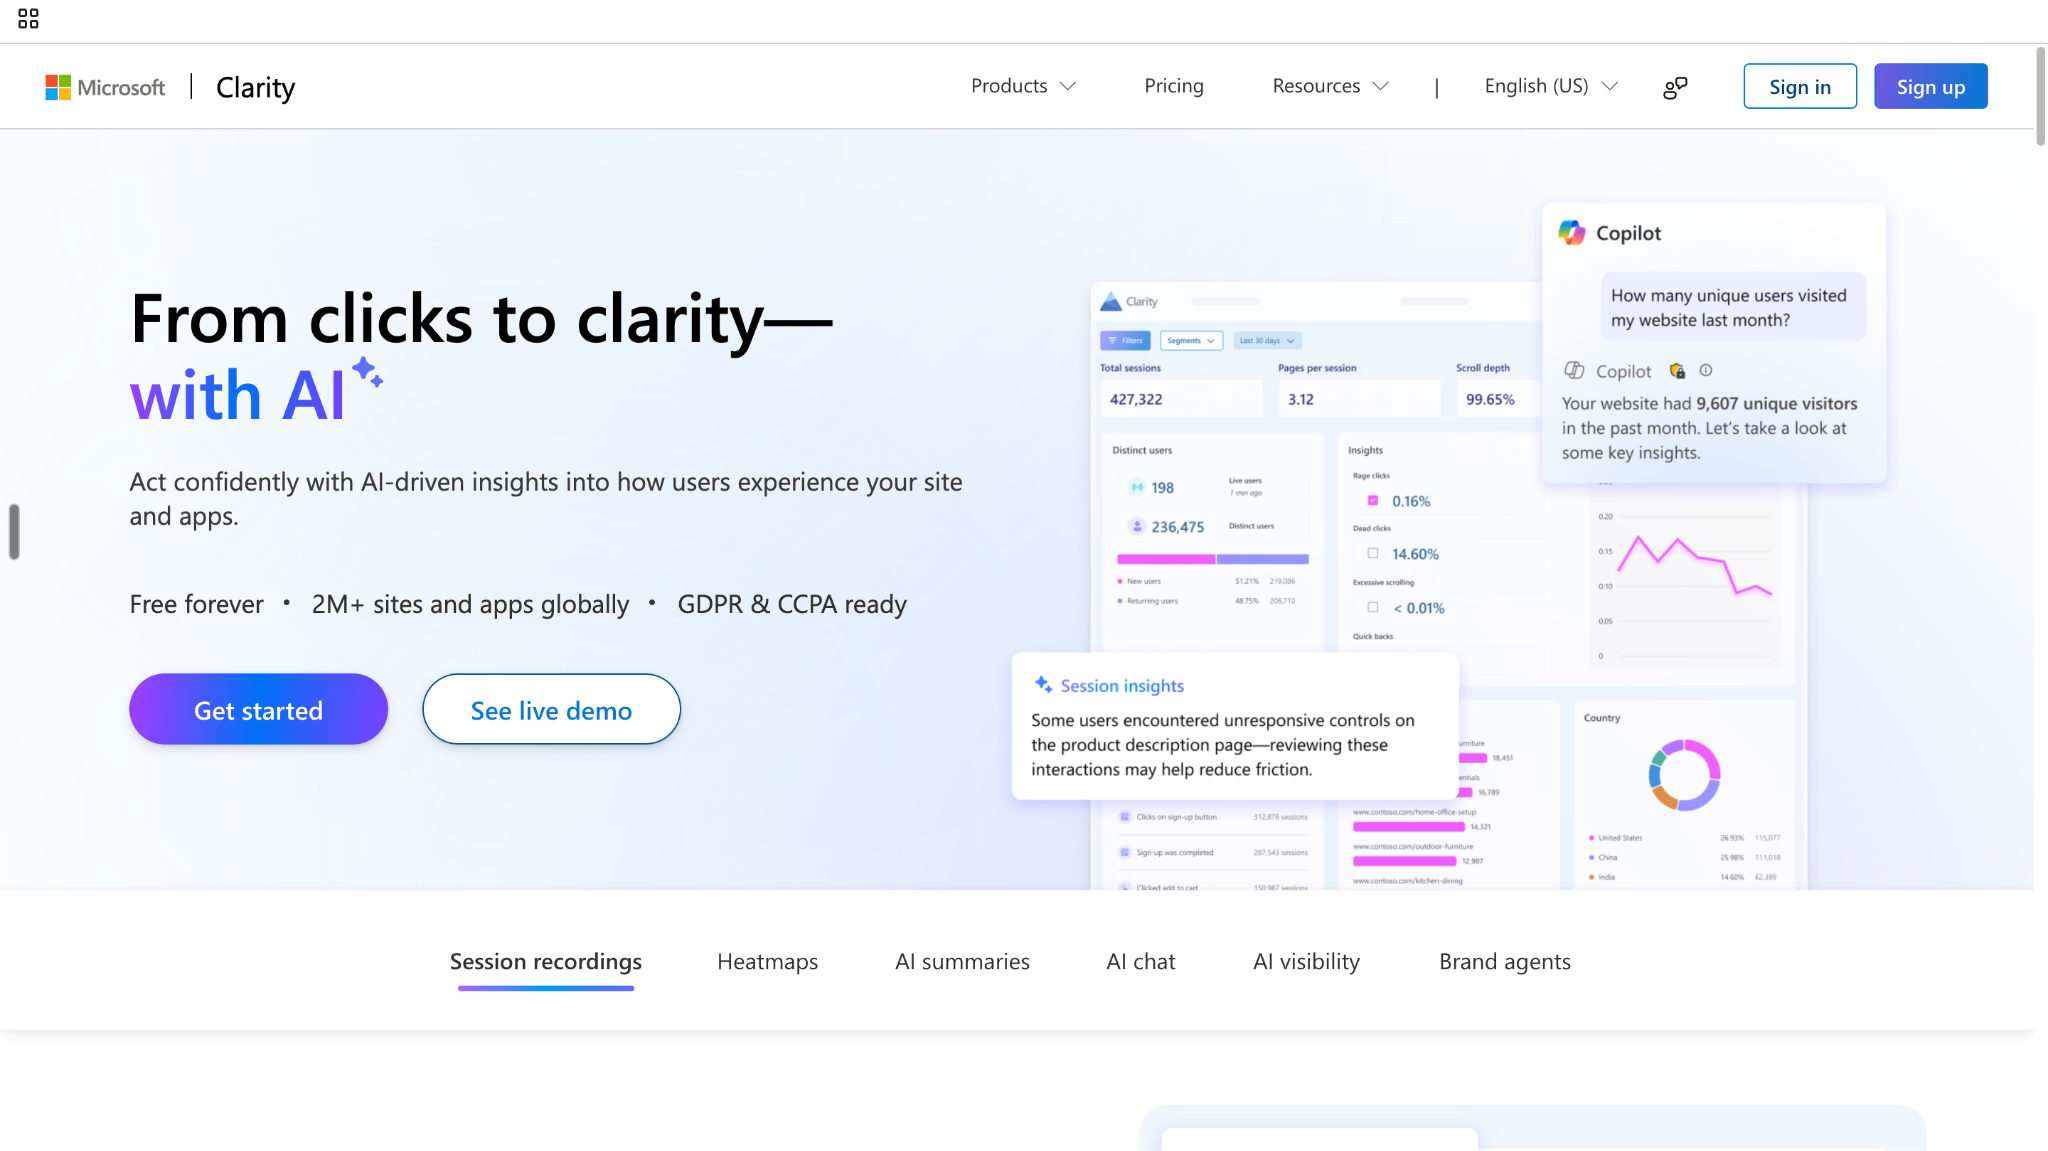Click the left edge drag handle
The width and height of the screenshot is (2048, 1151).
14,531
